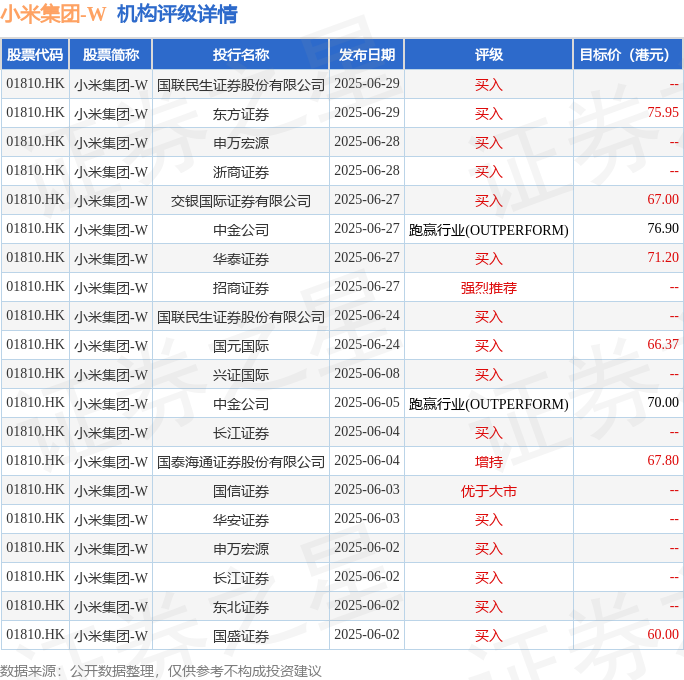Image resolution: width=684 pixels, height=680 pixels.
Task: Select the 国泰海通证券股份有限公司 cell
Action: tap(241, 462)
